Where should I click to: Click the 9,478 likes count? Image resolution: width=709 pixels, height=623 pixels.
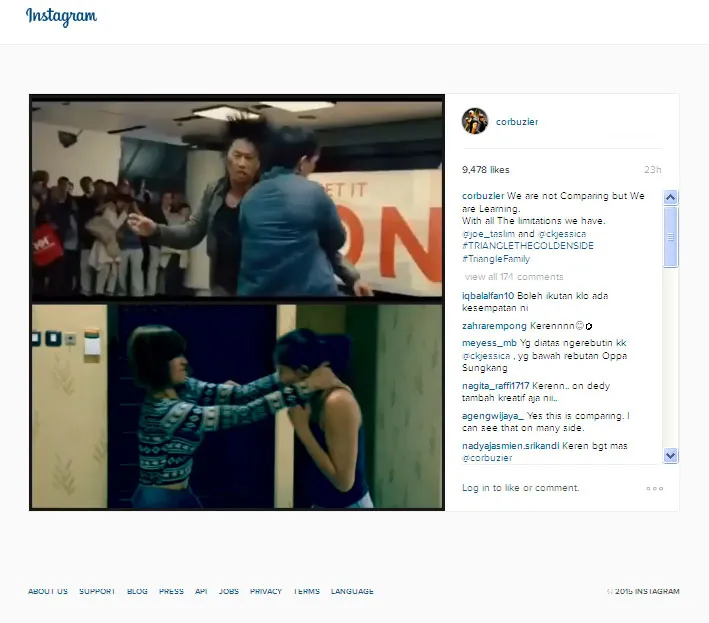pyautogui.click(x=486, y=170)
